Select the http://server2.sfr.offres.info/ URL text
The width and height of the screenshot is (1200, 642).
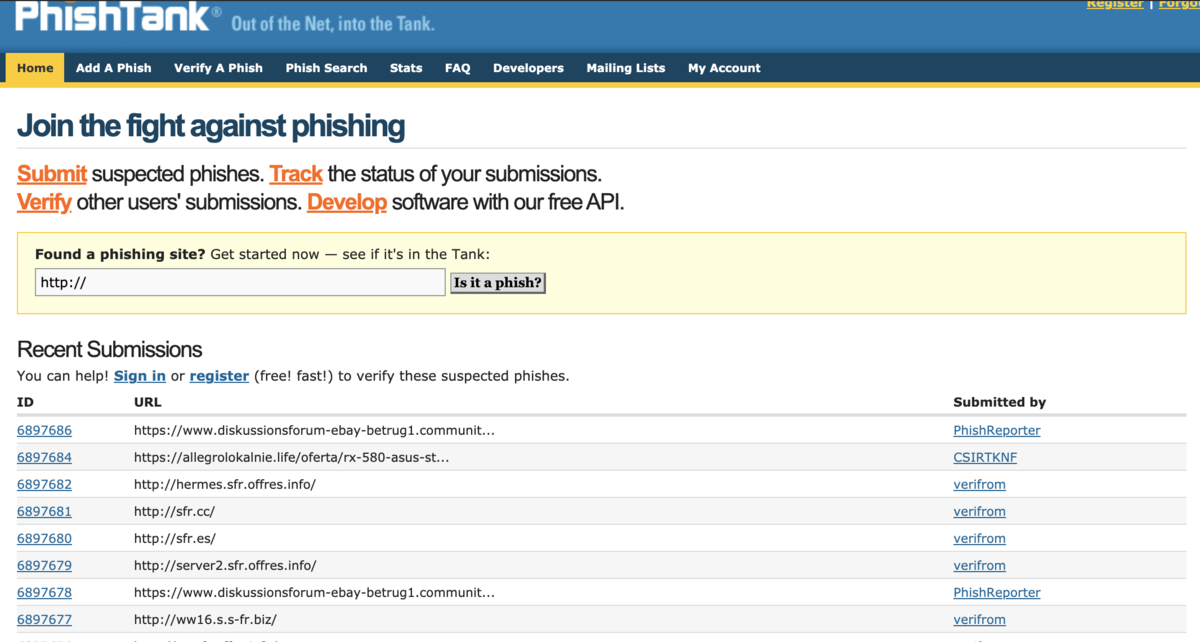(225, 565)
